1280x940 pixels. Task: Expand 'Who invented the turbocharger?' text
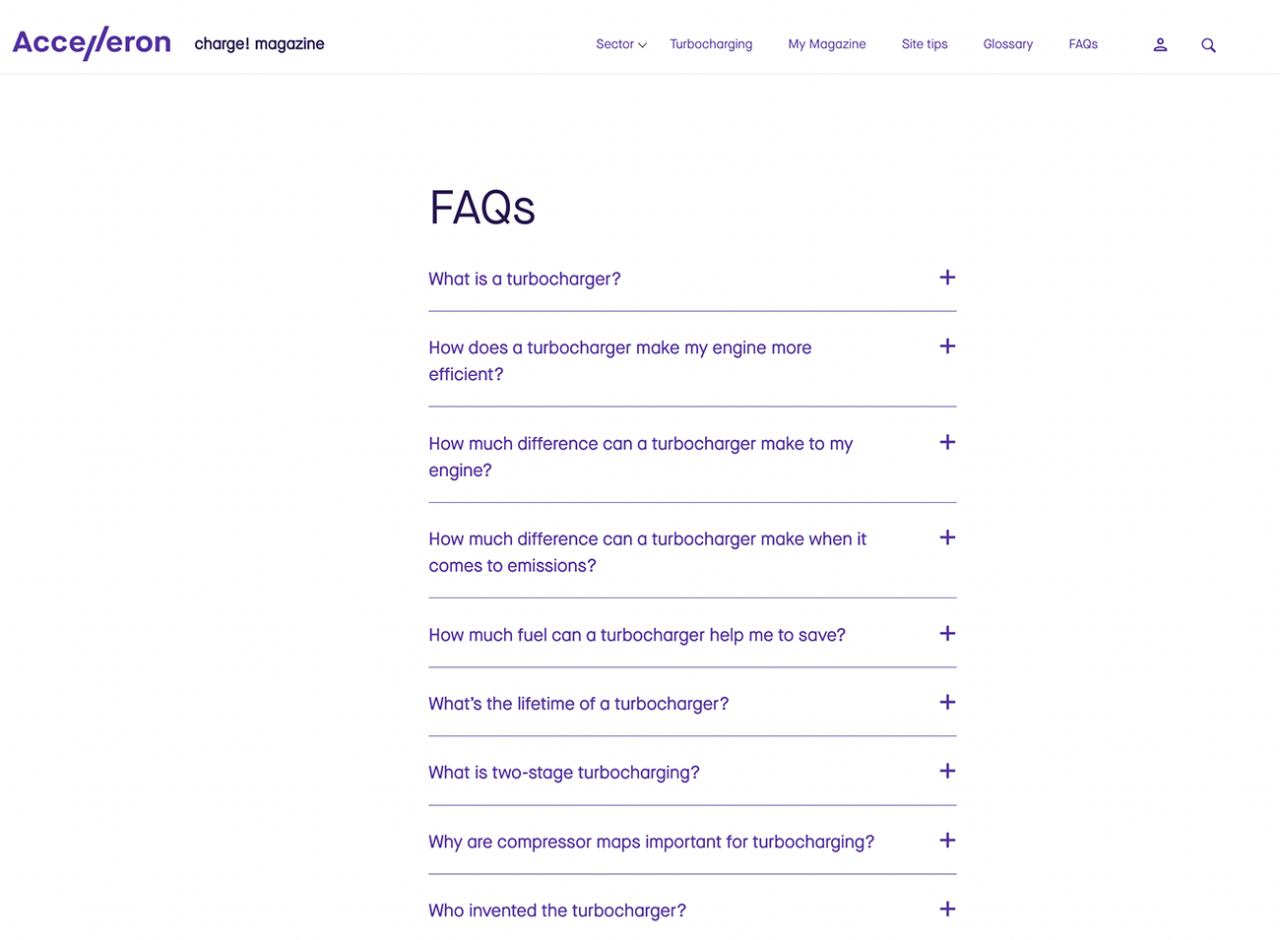pos(557,911)
